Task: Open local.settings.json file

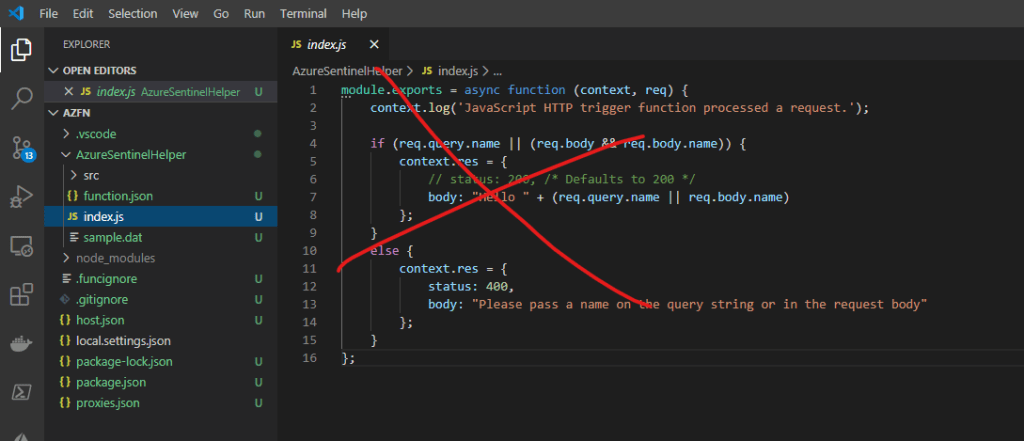Action: tap(122, 341)
